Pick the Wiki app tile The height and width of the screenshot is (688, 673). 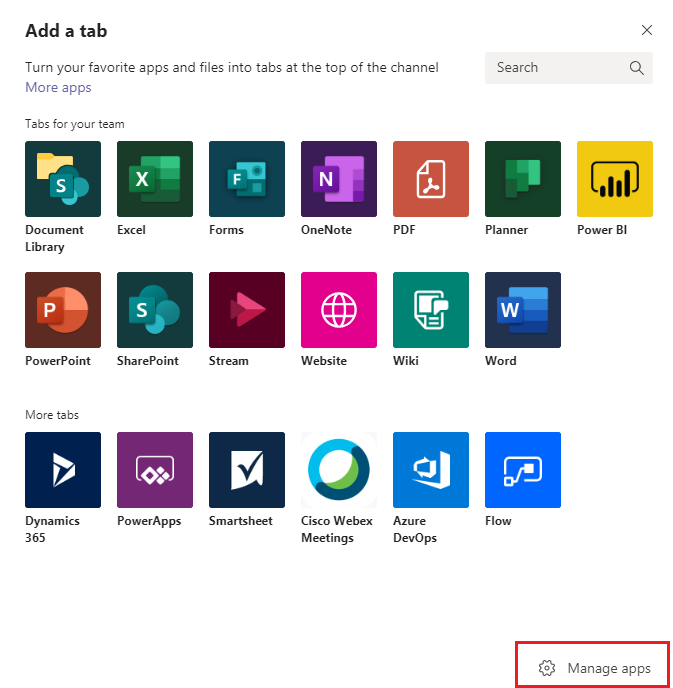click(431, 310)
